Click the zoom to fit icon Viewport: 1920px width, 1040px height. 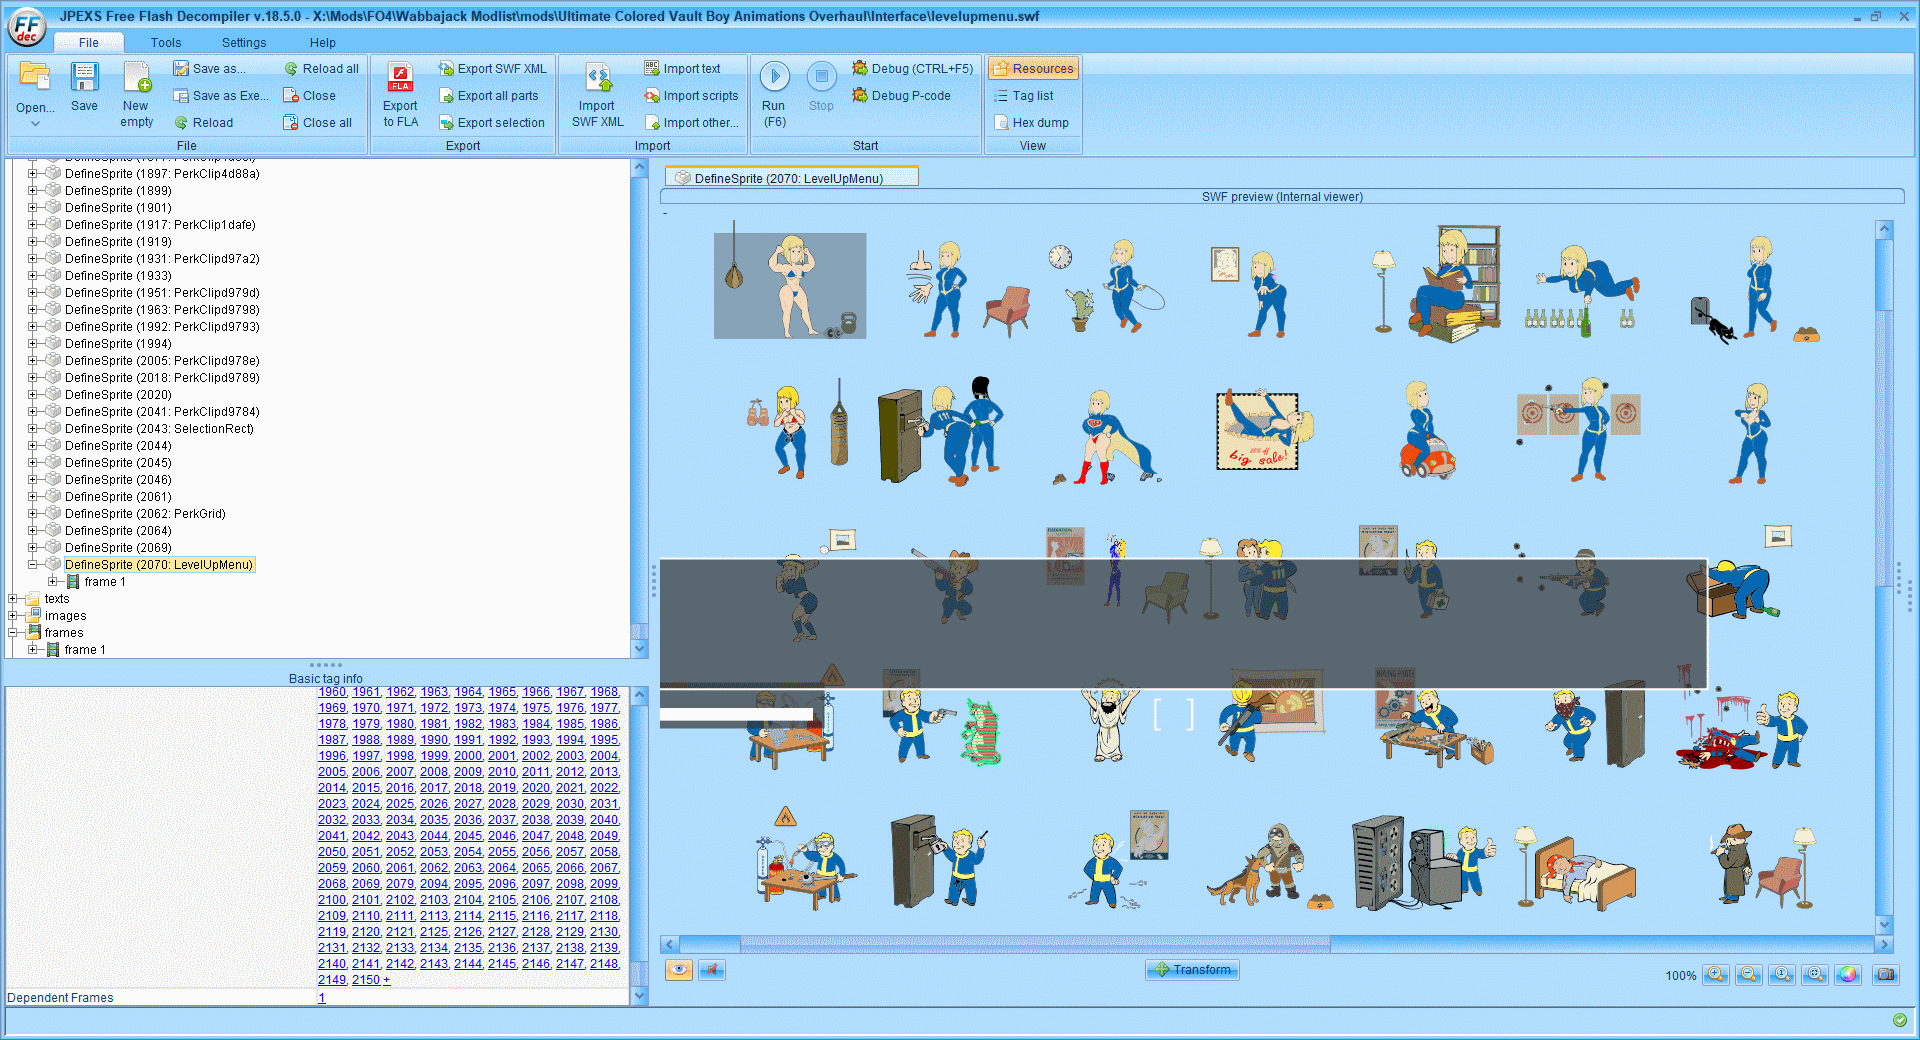pos(1815,974)
